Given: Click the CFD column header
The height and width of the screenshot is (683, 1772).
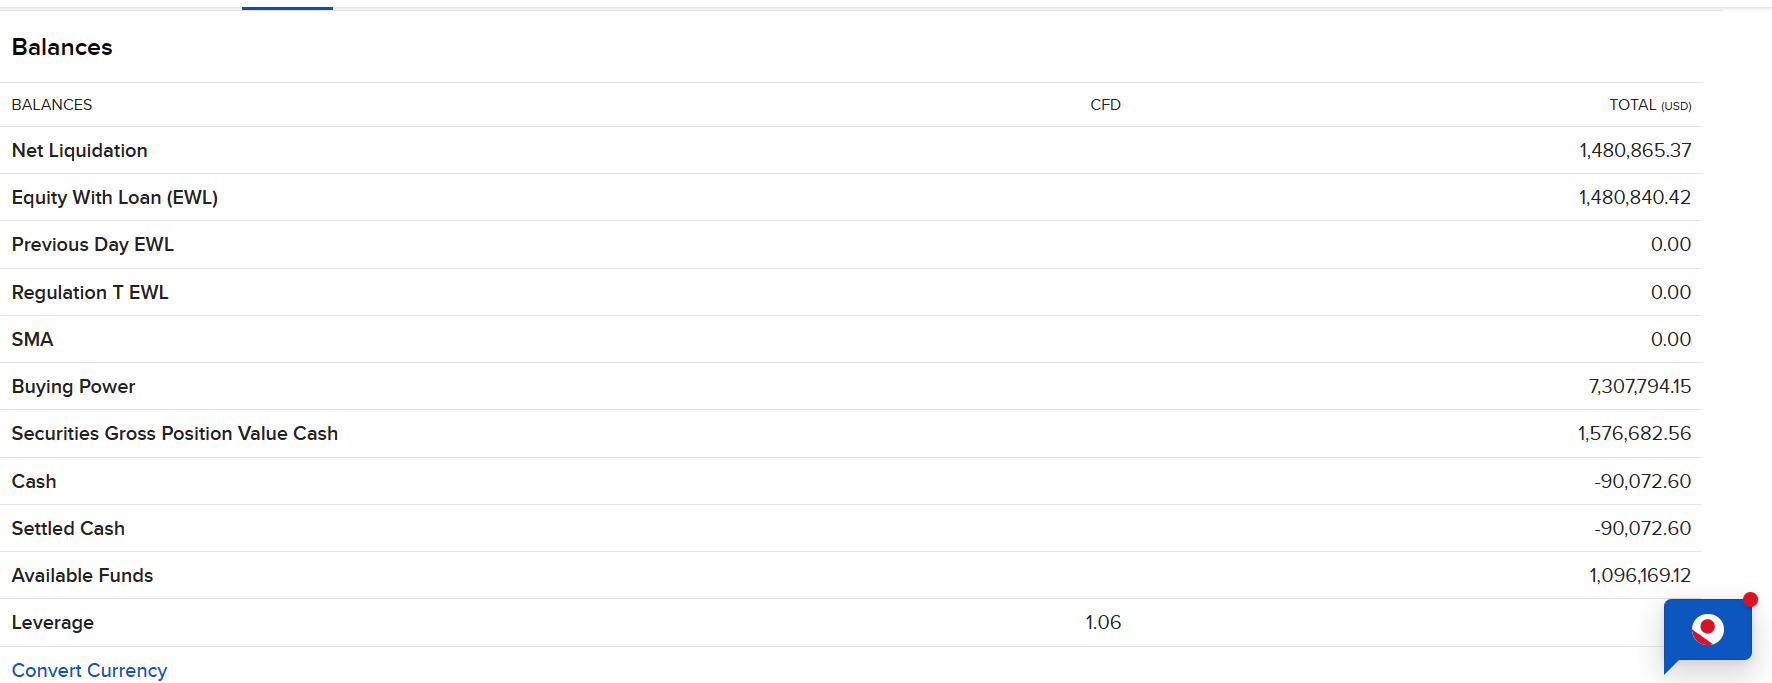Looking at the screenshot, I should click(x=1105, y=105).
